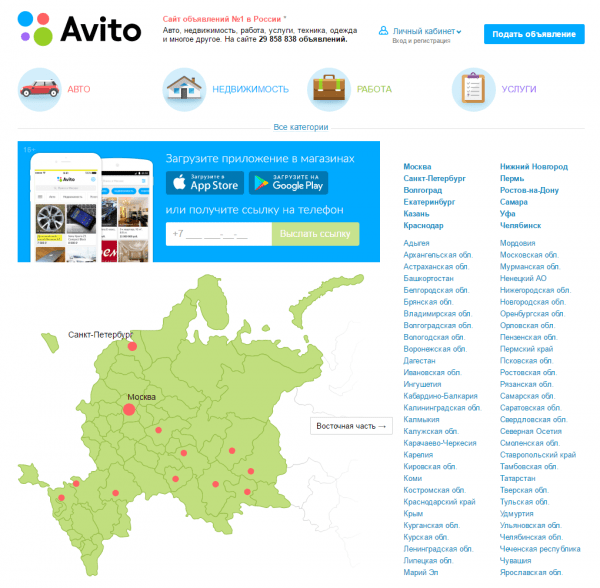Choose city Пермь

point(512,179)
